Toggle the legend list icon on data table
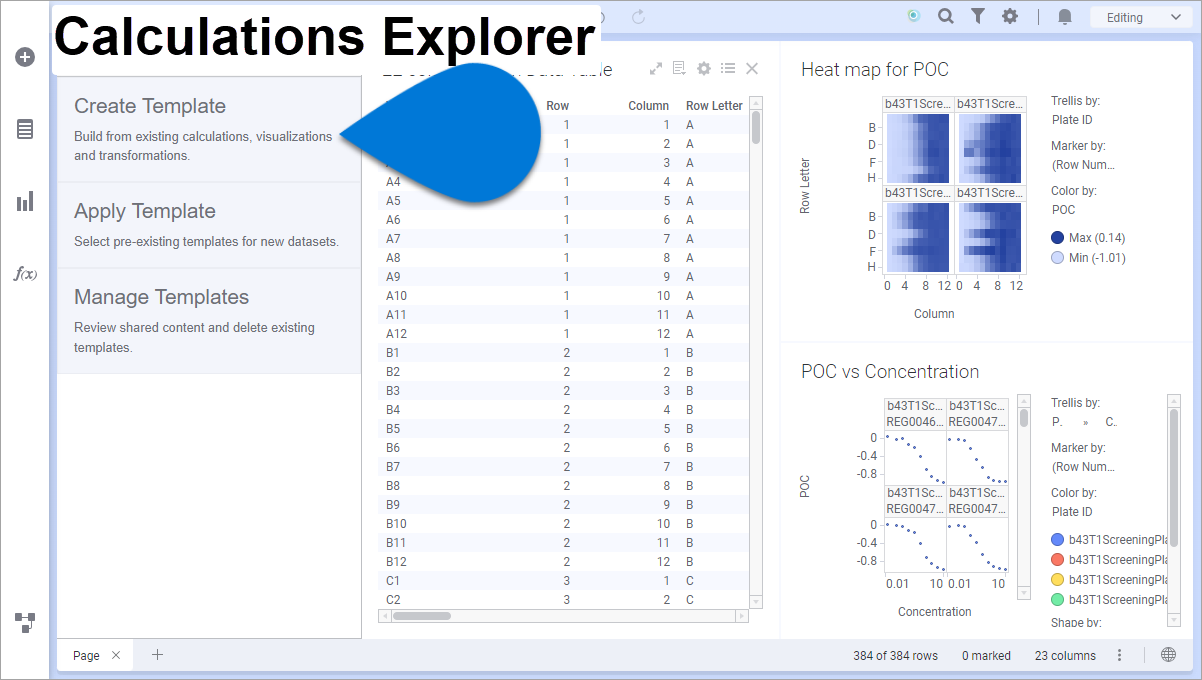1202x680 pixels. click(x=728, y=69)
